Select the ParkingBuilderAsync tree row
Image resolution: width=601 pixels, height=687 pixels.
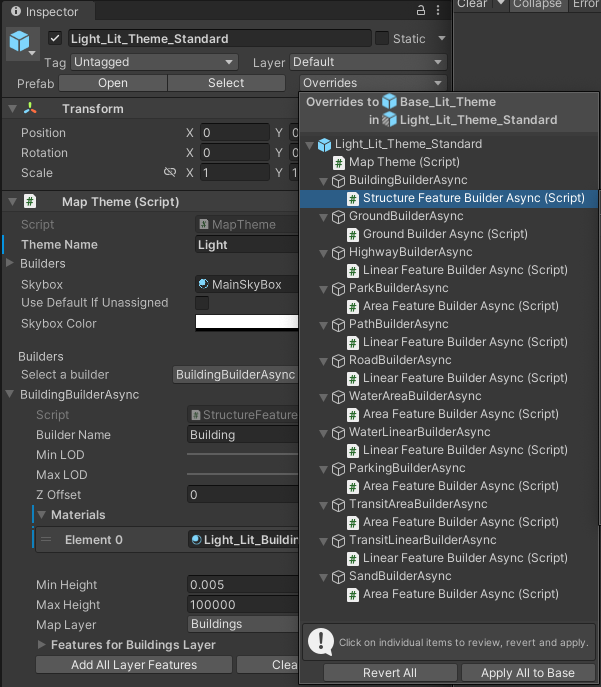pos(449,468)
